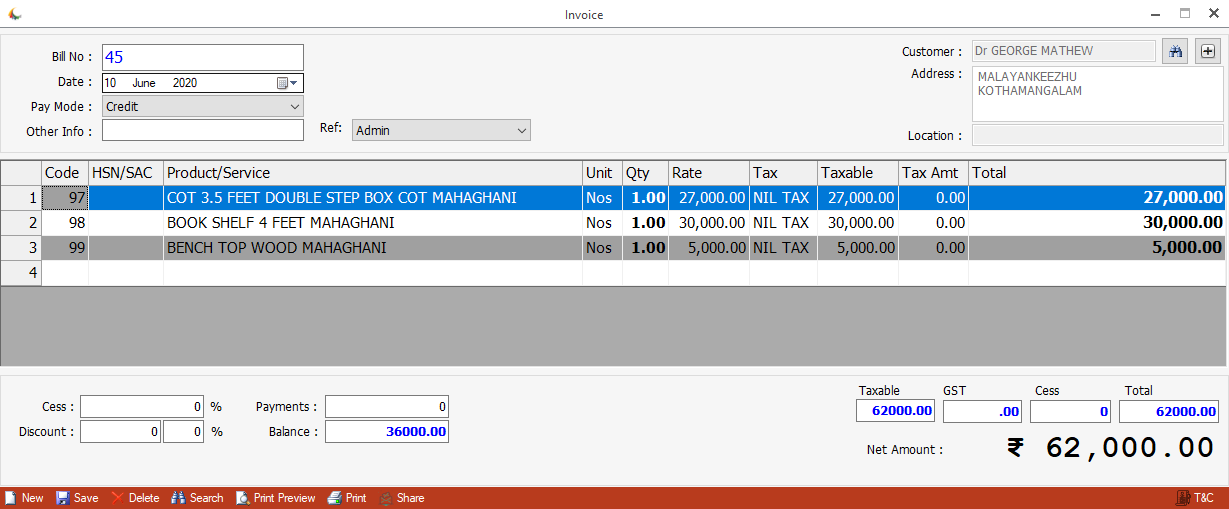1229x509 pixels.
Task: Select row header 3
Action: 21,248
